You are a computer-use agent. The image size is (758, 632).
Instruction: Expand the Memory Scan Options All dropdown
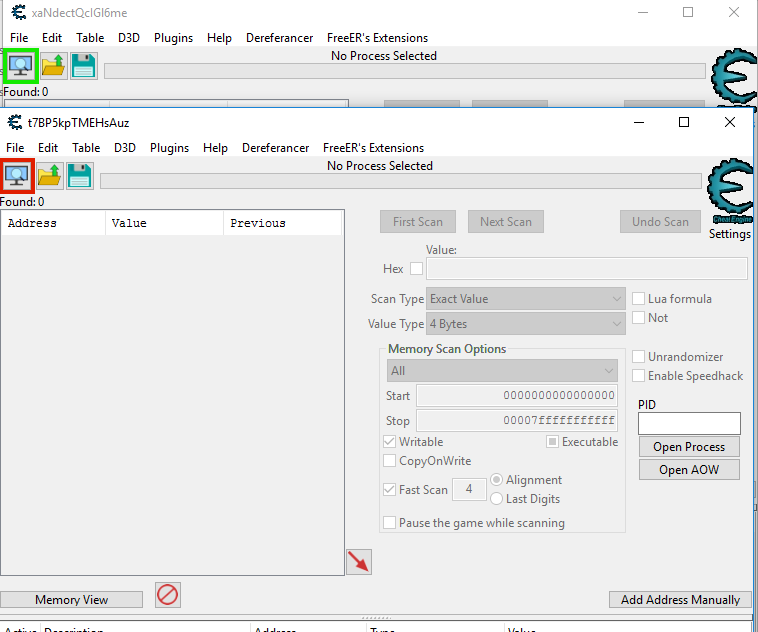click(x=502, y=371)
